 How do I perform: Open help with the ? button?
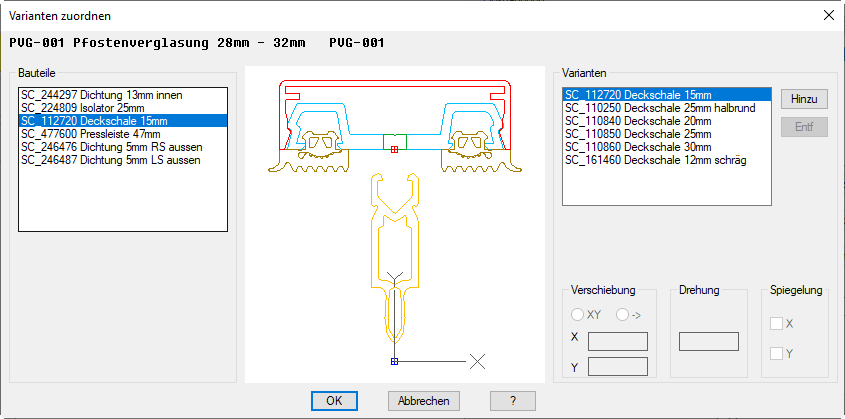[513, 400]
